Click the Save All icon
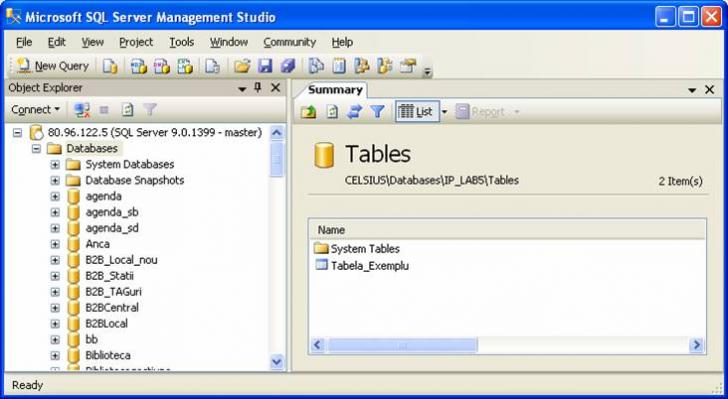Image resolution: width=728 pixels, height=399 pixels. 288,66
